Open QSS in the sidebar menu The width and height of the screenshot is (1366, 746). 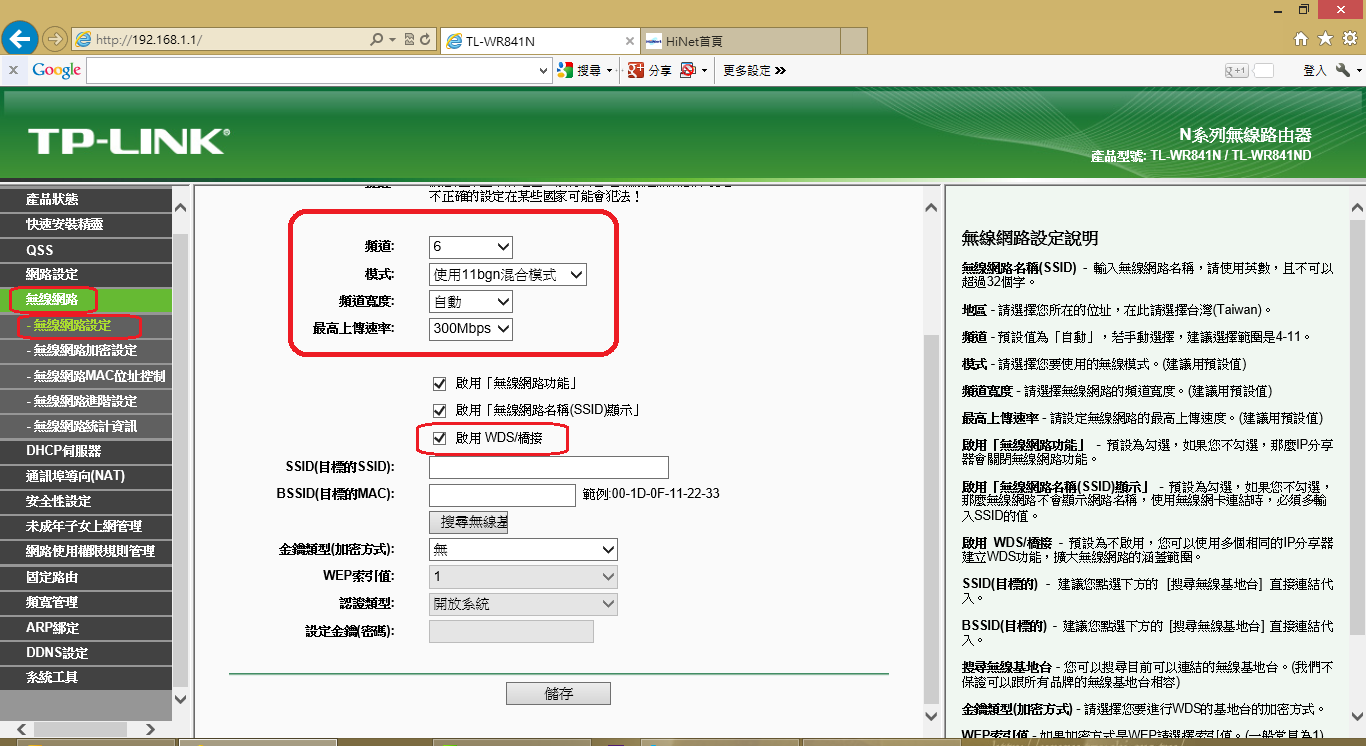[x=86, y=249]
